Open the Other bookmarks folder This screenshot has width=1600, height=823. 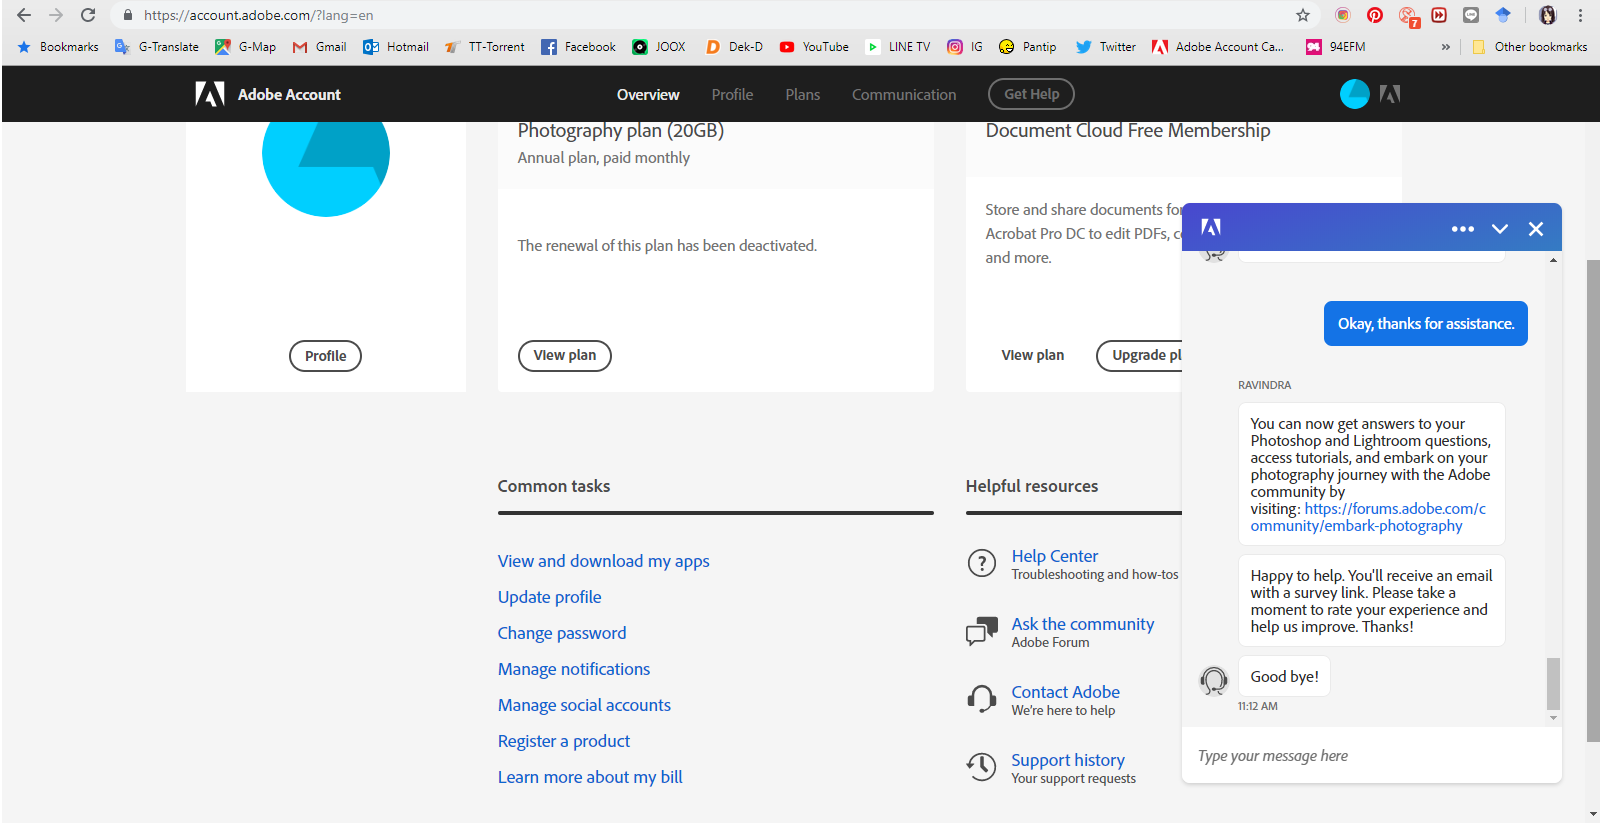(1530, 47)
